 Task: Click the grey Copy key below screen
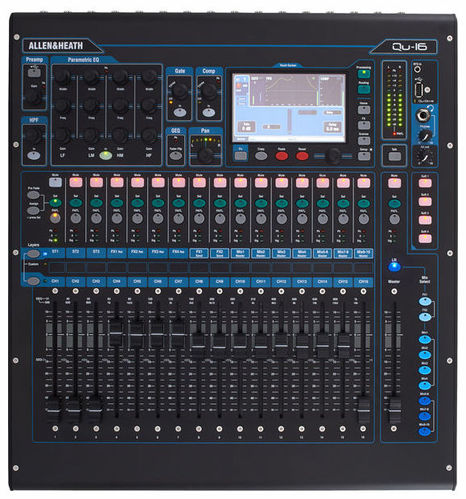[261, 156]
